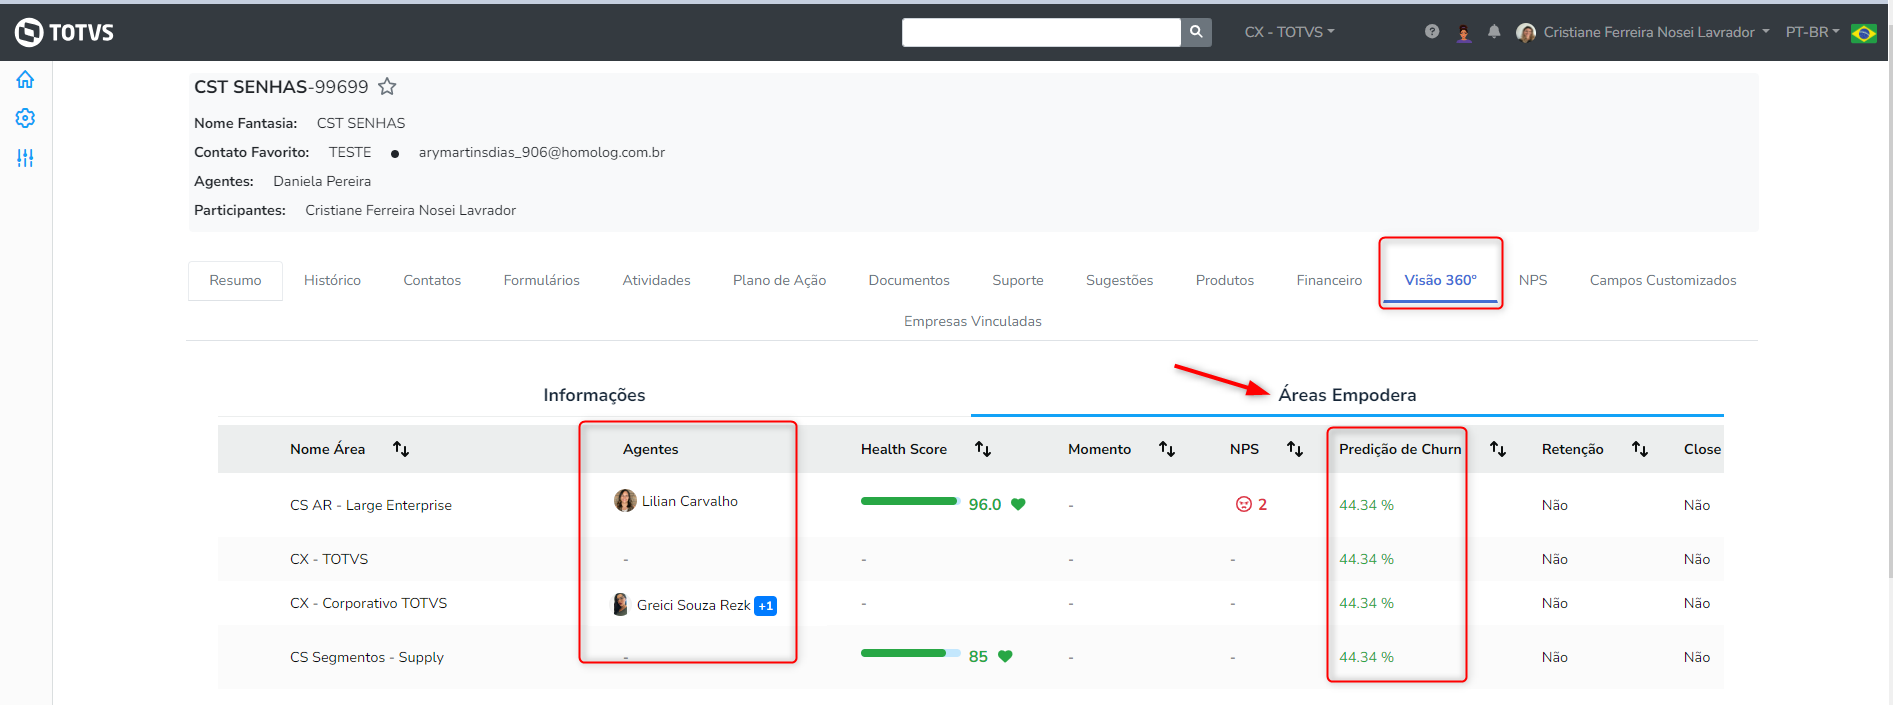
Task: Open the home icon in sidebar
Action: 25,79
